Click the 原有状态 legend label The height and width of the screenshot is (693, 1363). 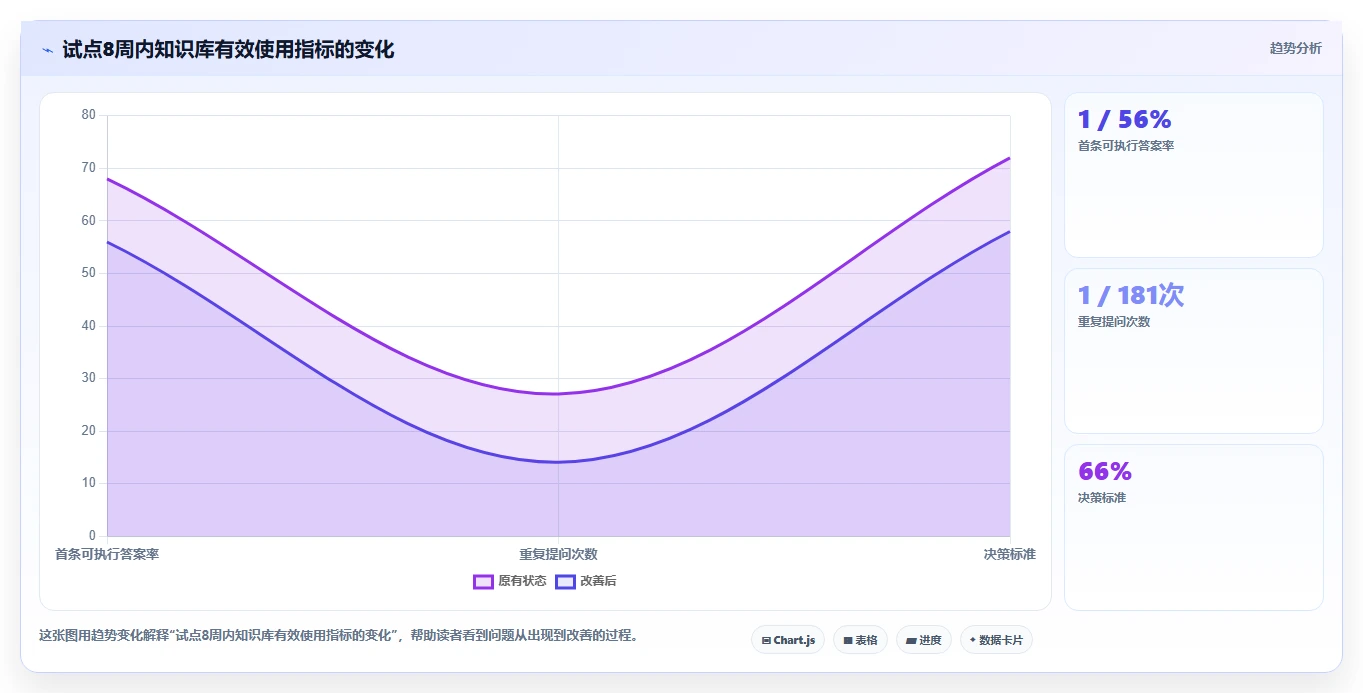click(x=522, y=581)
